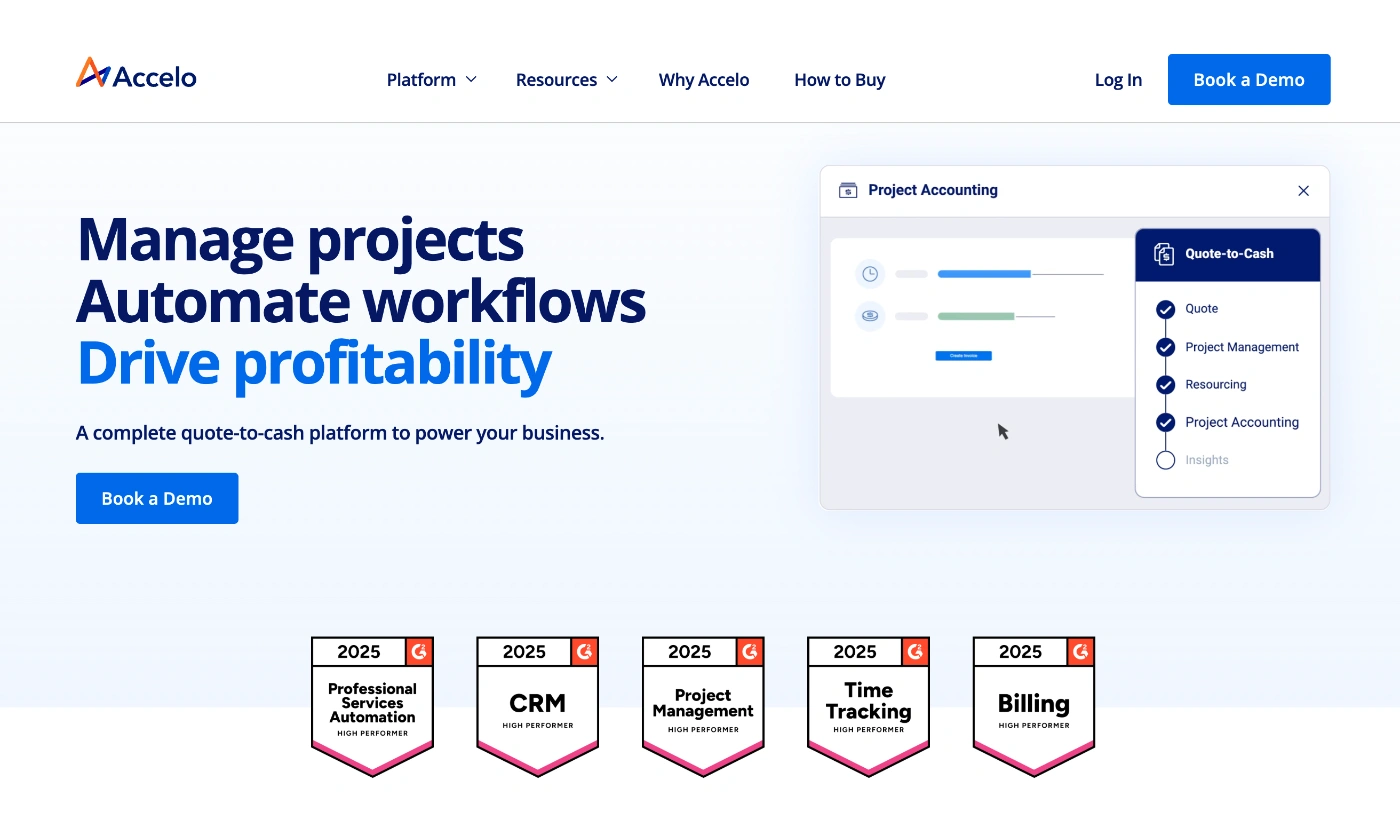Viewport: 1400px width, 828px height.
Task: Click the G2 logo on the Billing badge
Action: pos(1082,651)
